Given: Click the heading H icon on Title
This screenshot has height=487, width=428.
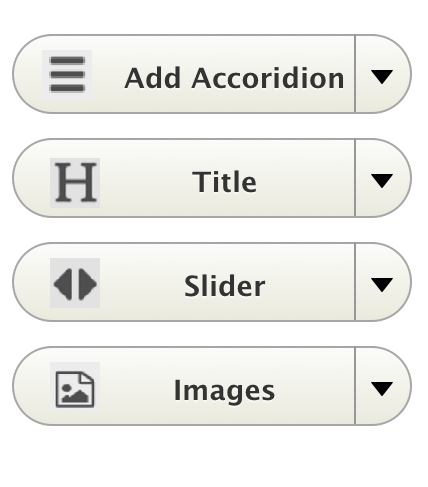Looking at the screenshot, I should [x=75, y=183].
